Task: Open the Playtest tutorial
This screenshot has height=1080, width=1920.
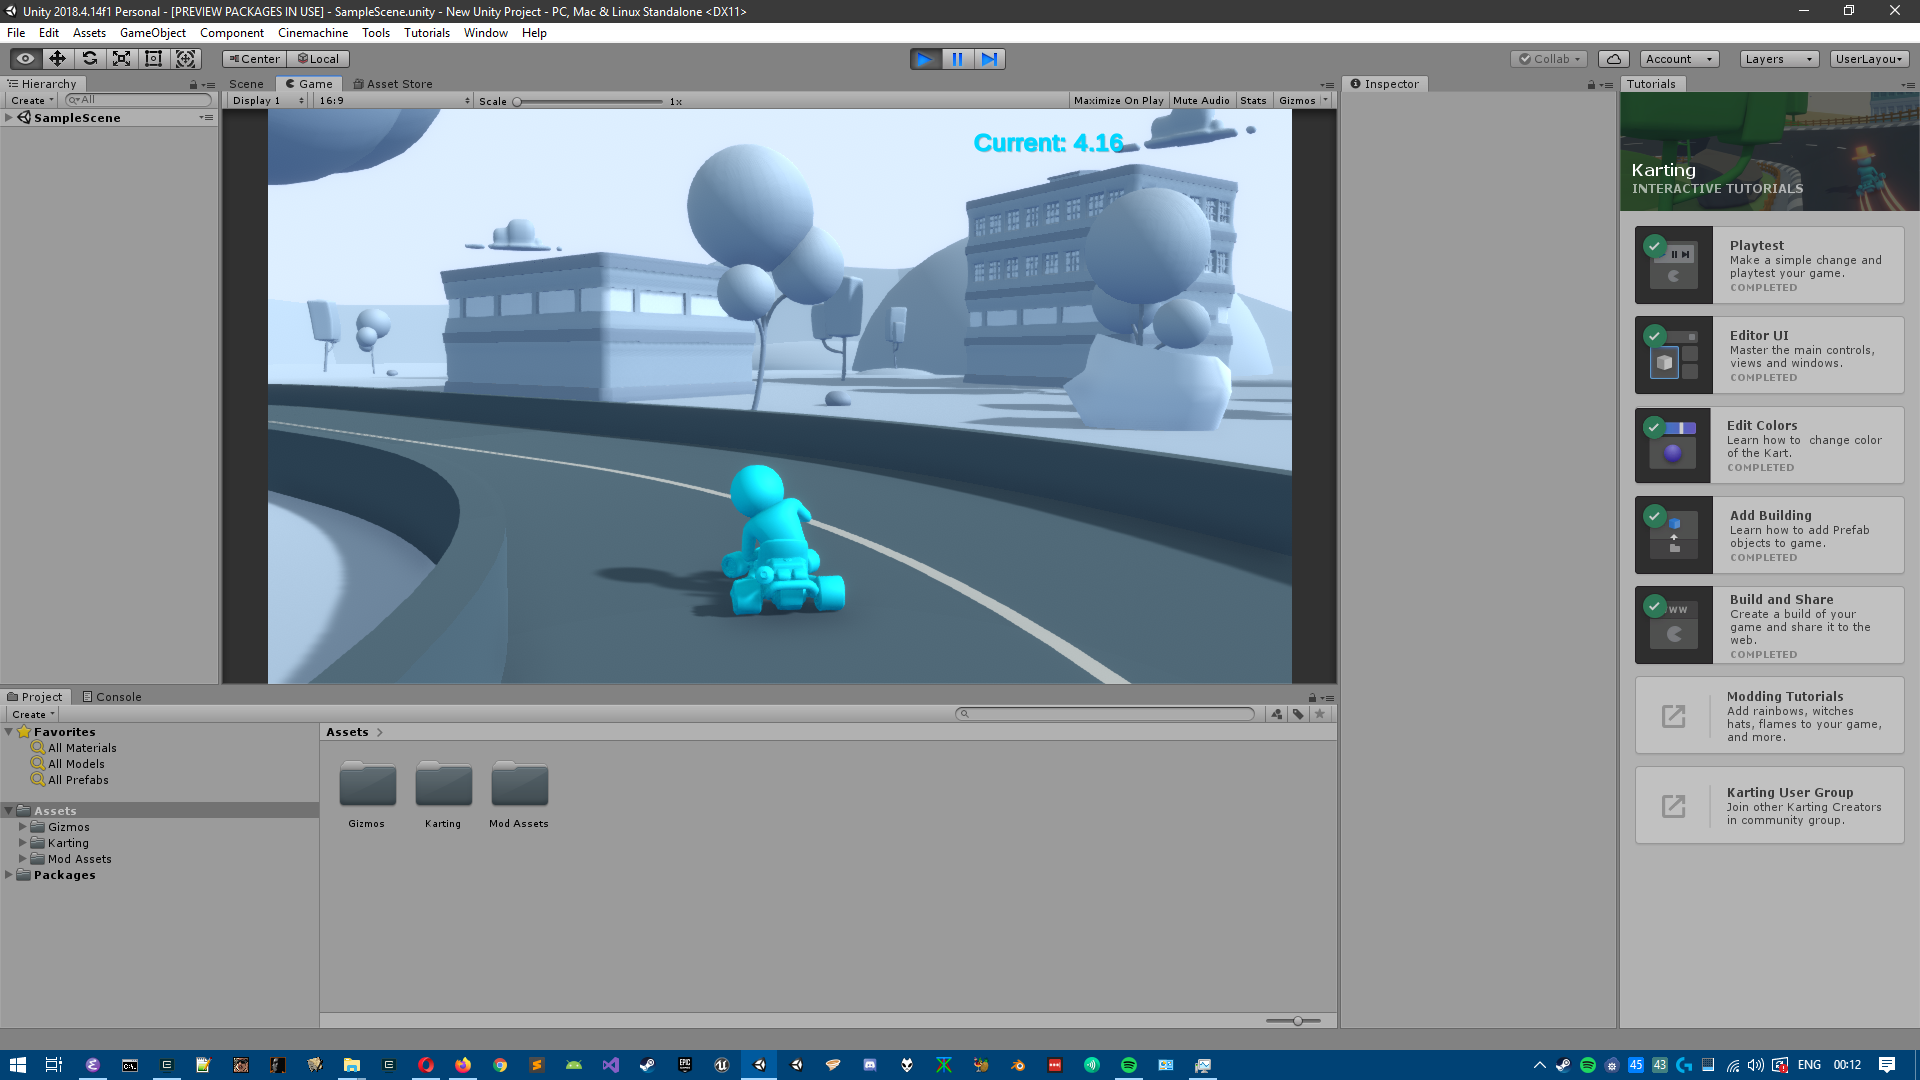Action: (1769, 265)
